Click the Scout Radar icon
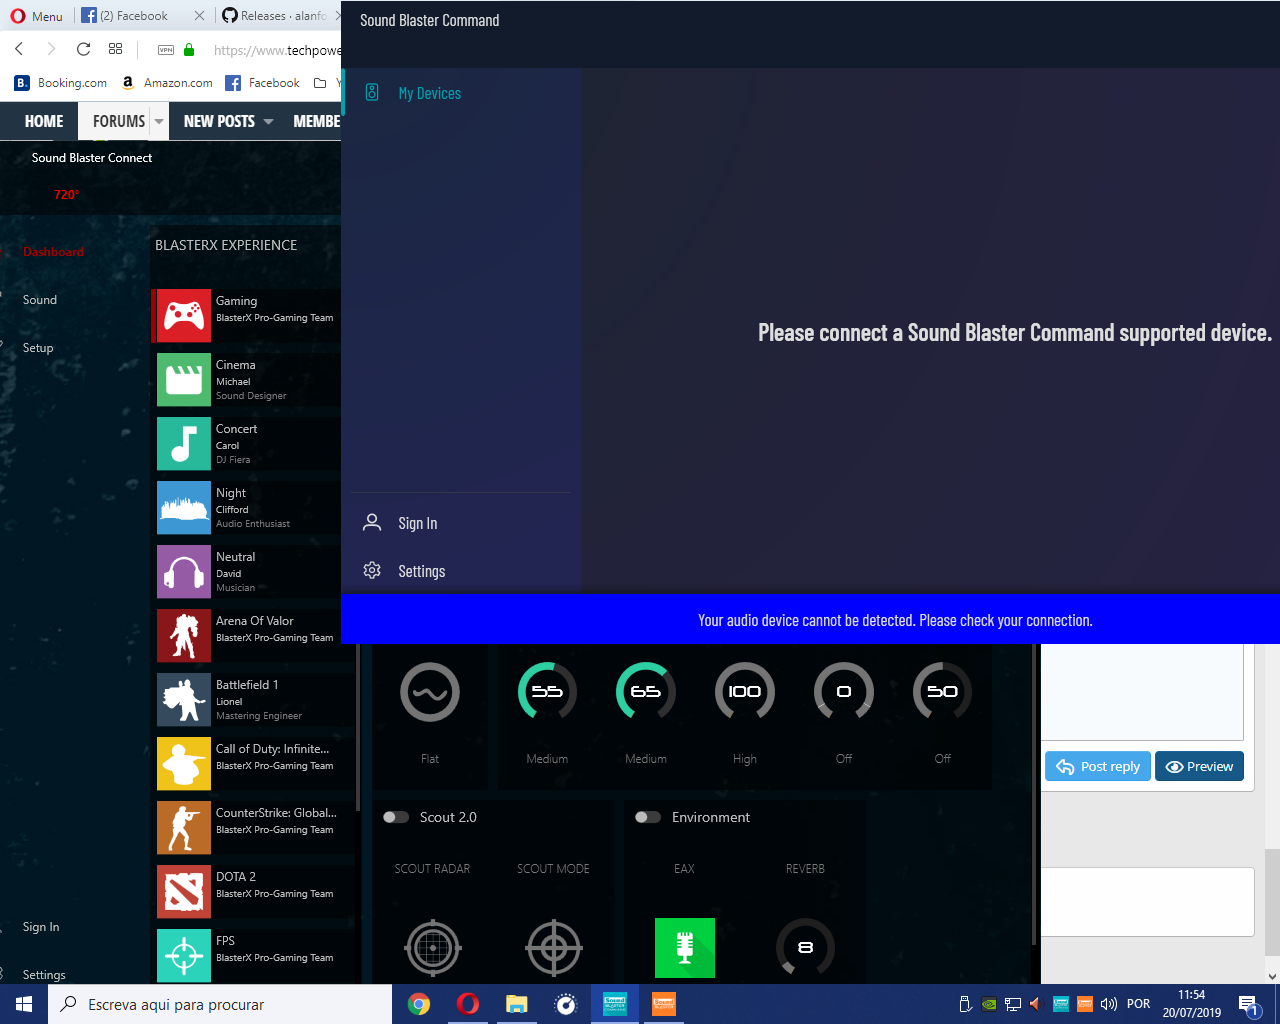1280x1024 pixels. (x=433, y=947)
